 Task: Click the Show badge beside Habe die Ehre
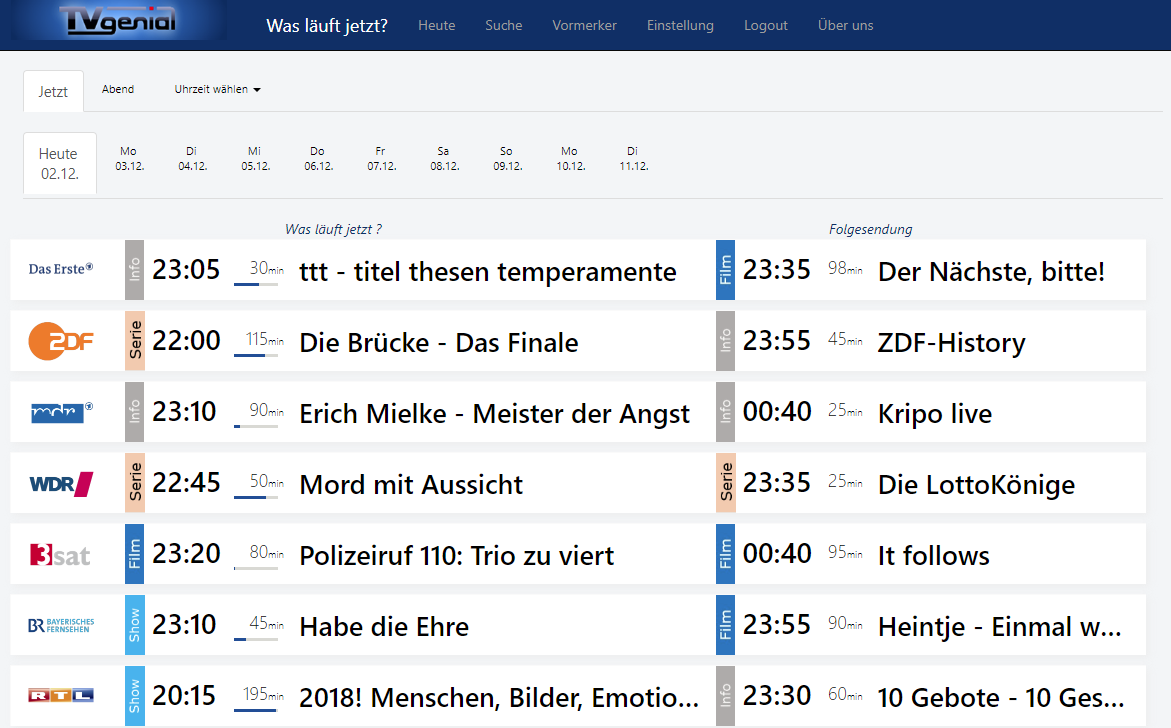[135, 625]
